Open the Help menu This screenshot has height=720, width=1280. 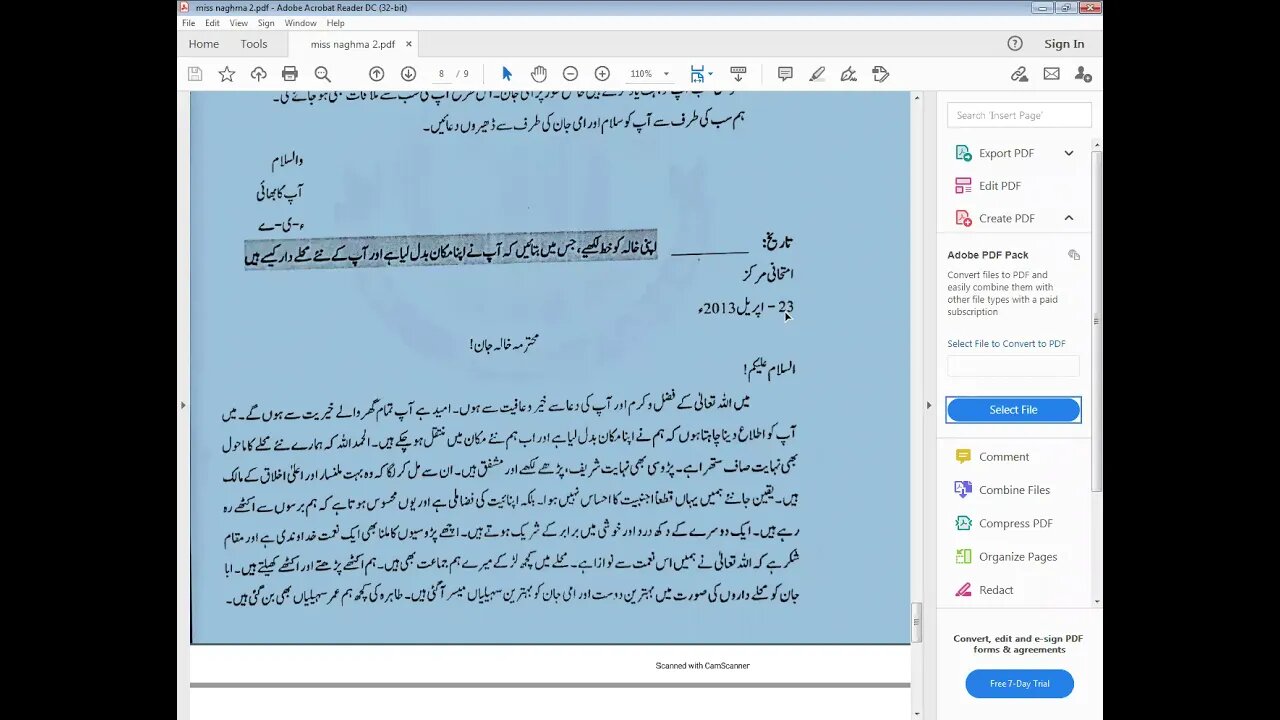[336, 23]
